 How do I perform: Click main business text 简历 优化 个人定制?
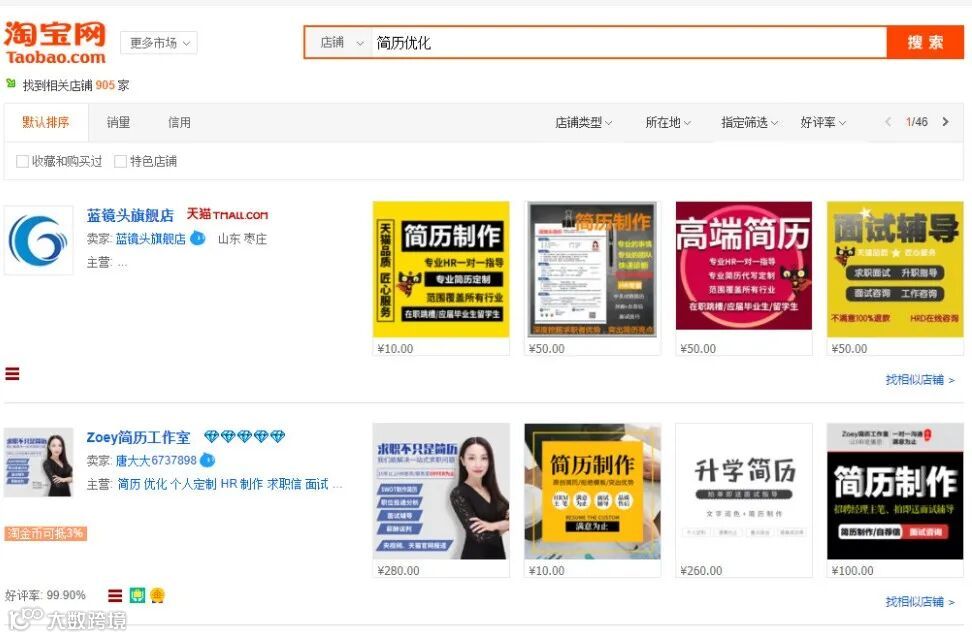(x=167, y=484)
